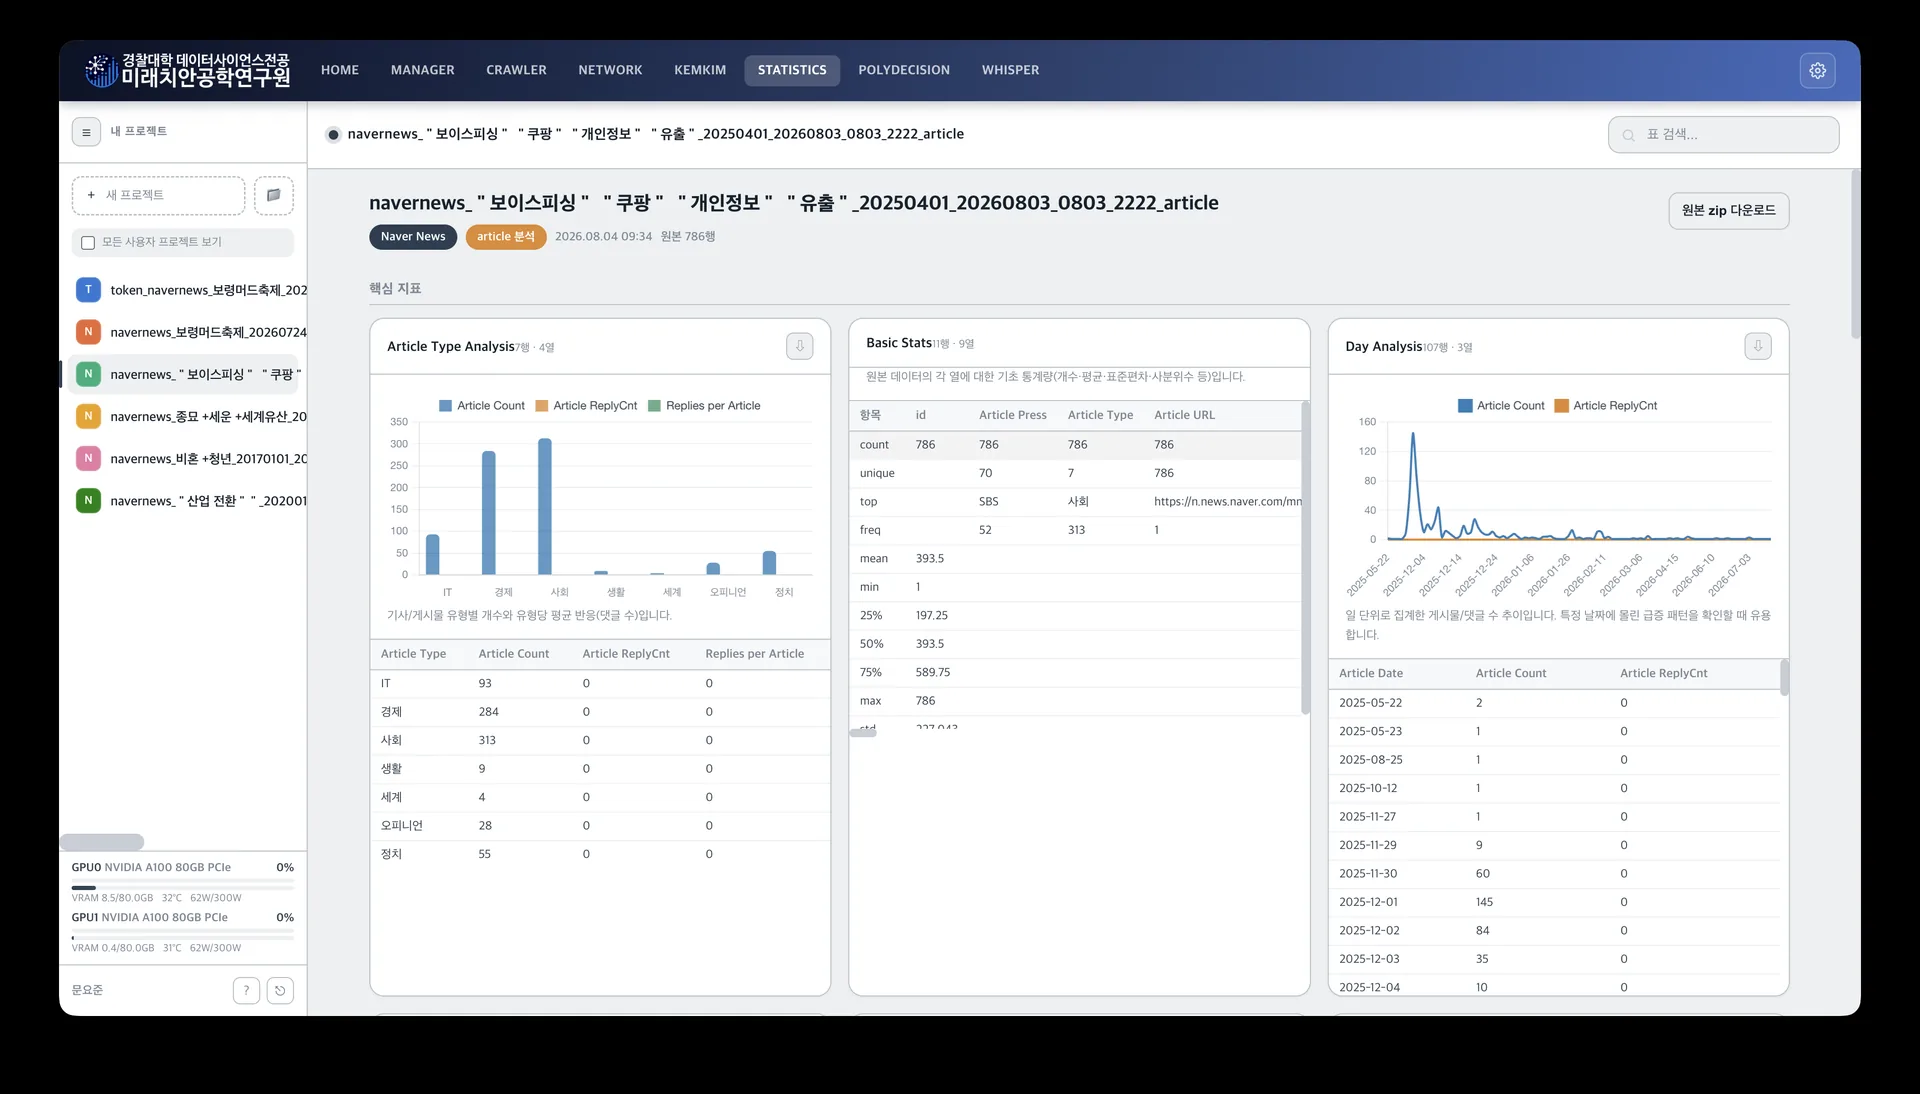Click the institute logo in header
The width and height of the screenshot is (1920, 1094).
pyautogui.click(x=187, y=70)
